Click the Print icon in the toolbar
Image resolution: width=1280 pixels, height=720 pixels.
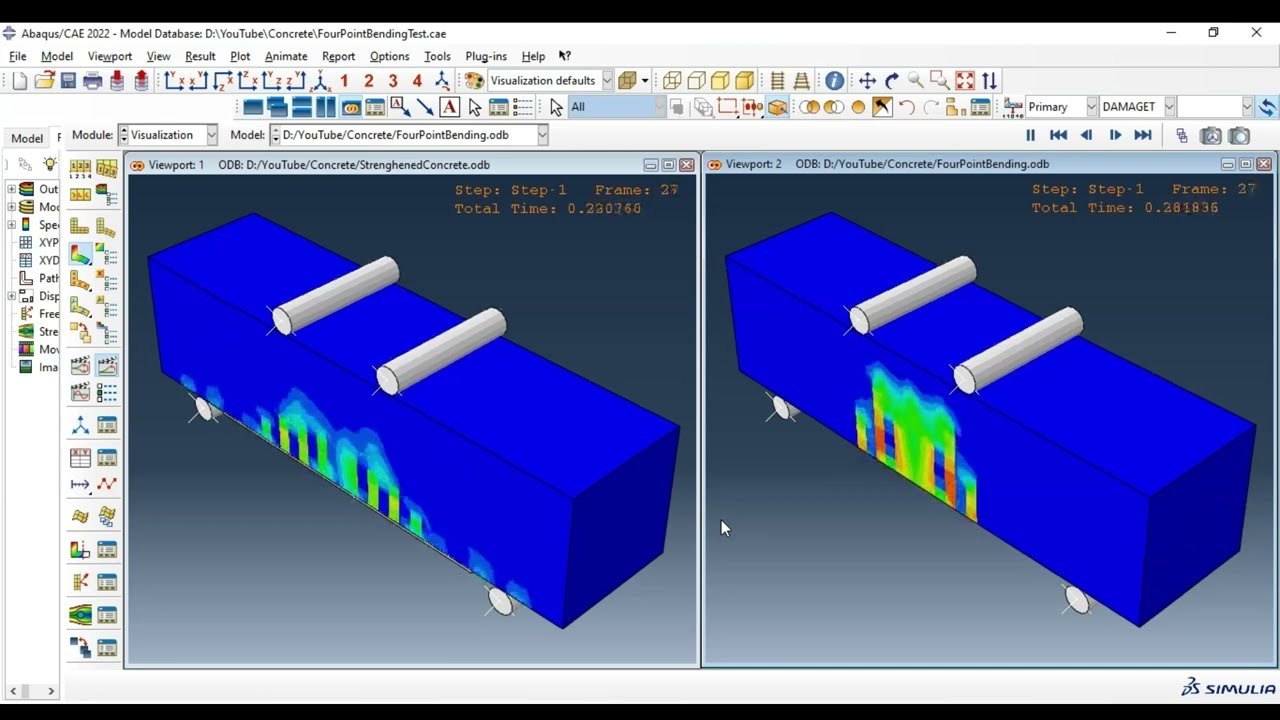pos(93,81)
